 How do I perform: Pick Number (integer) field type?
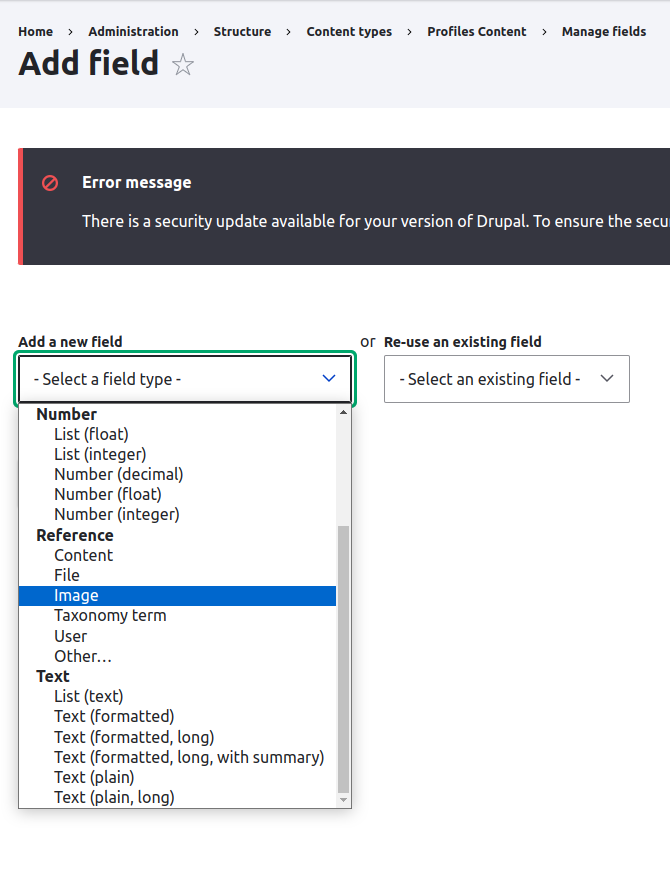point(177,515)
